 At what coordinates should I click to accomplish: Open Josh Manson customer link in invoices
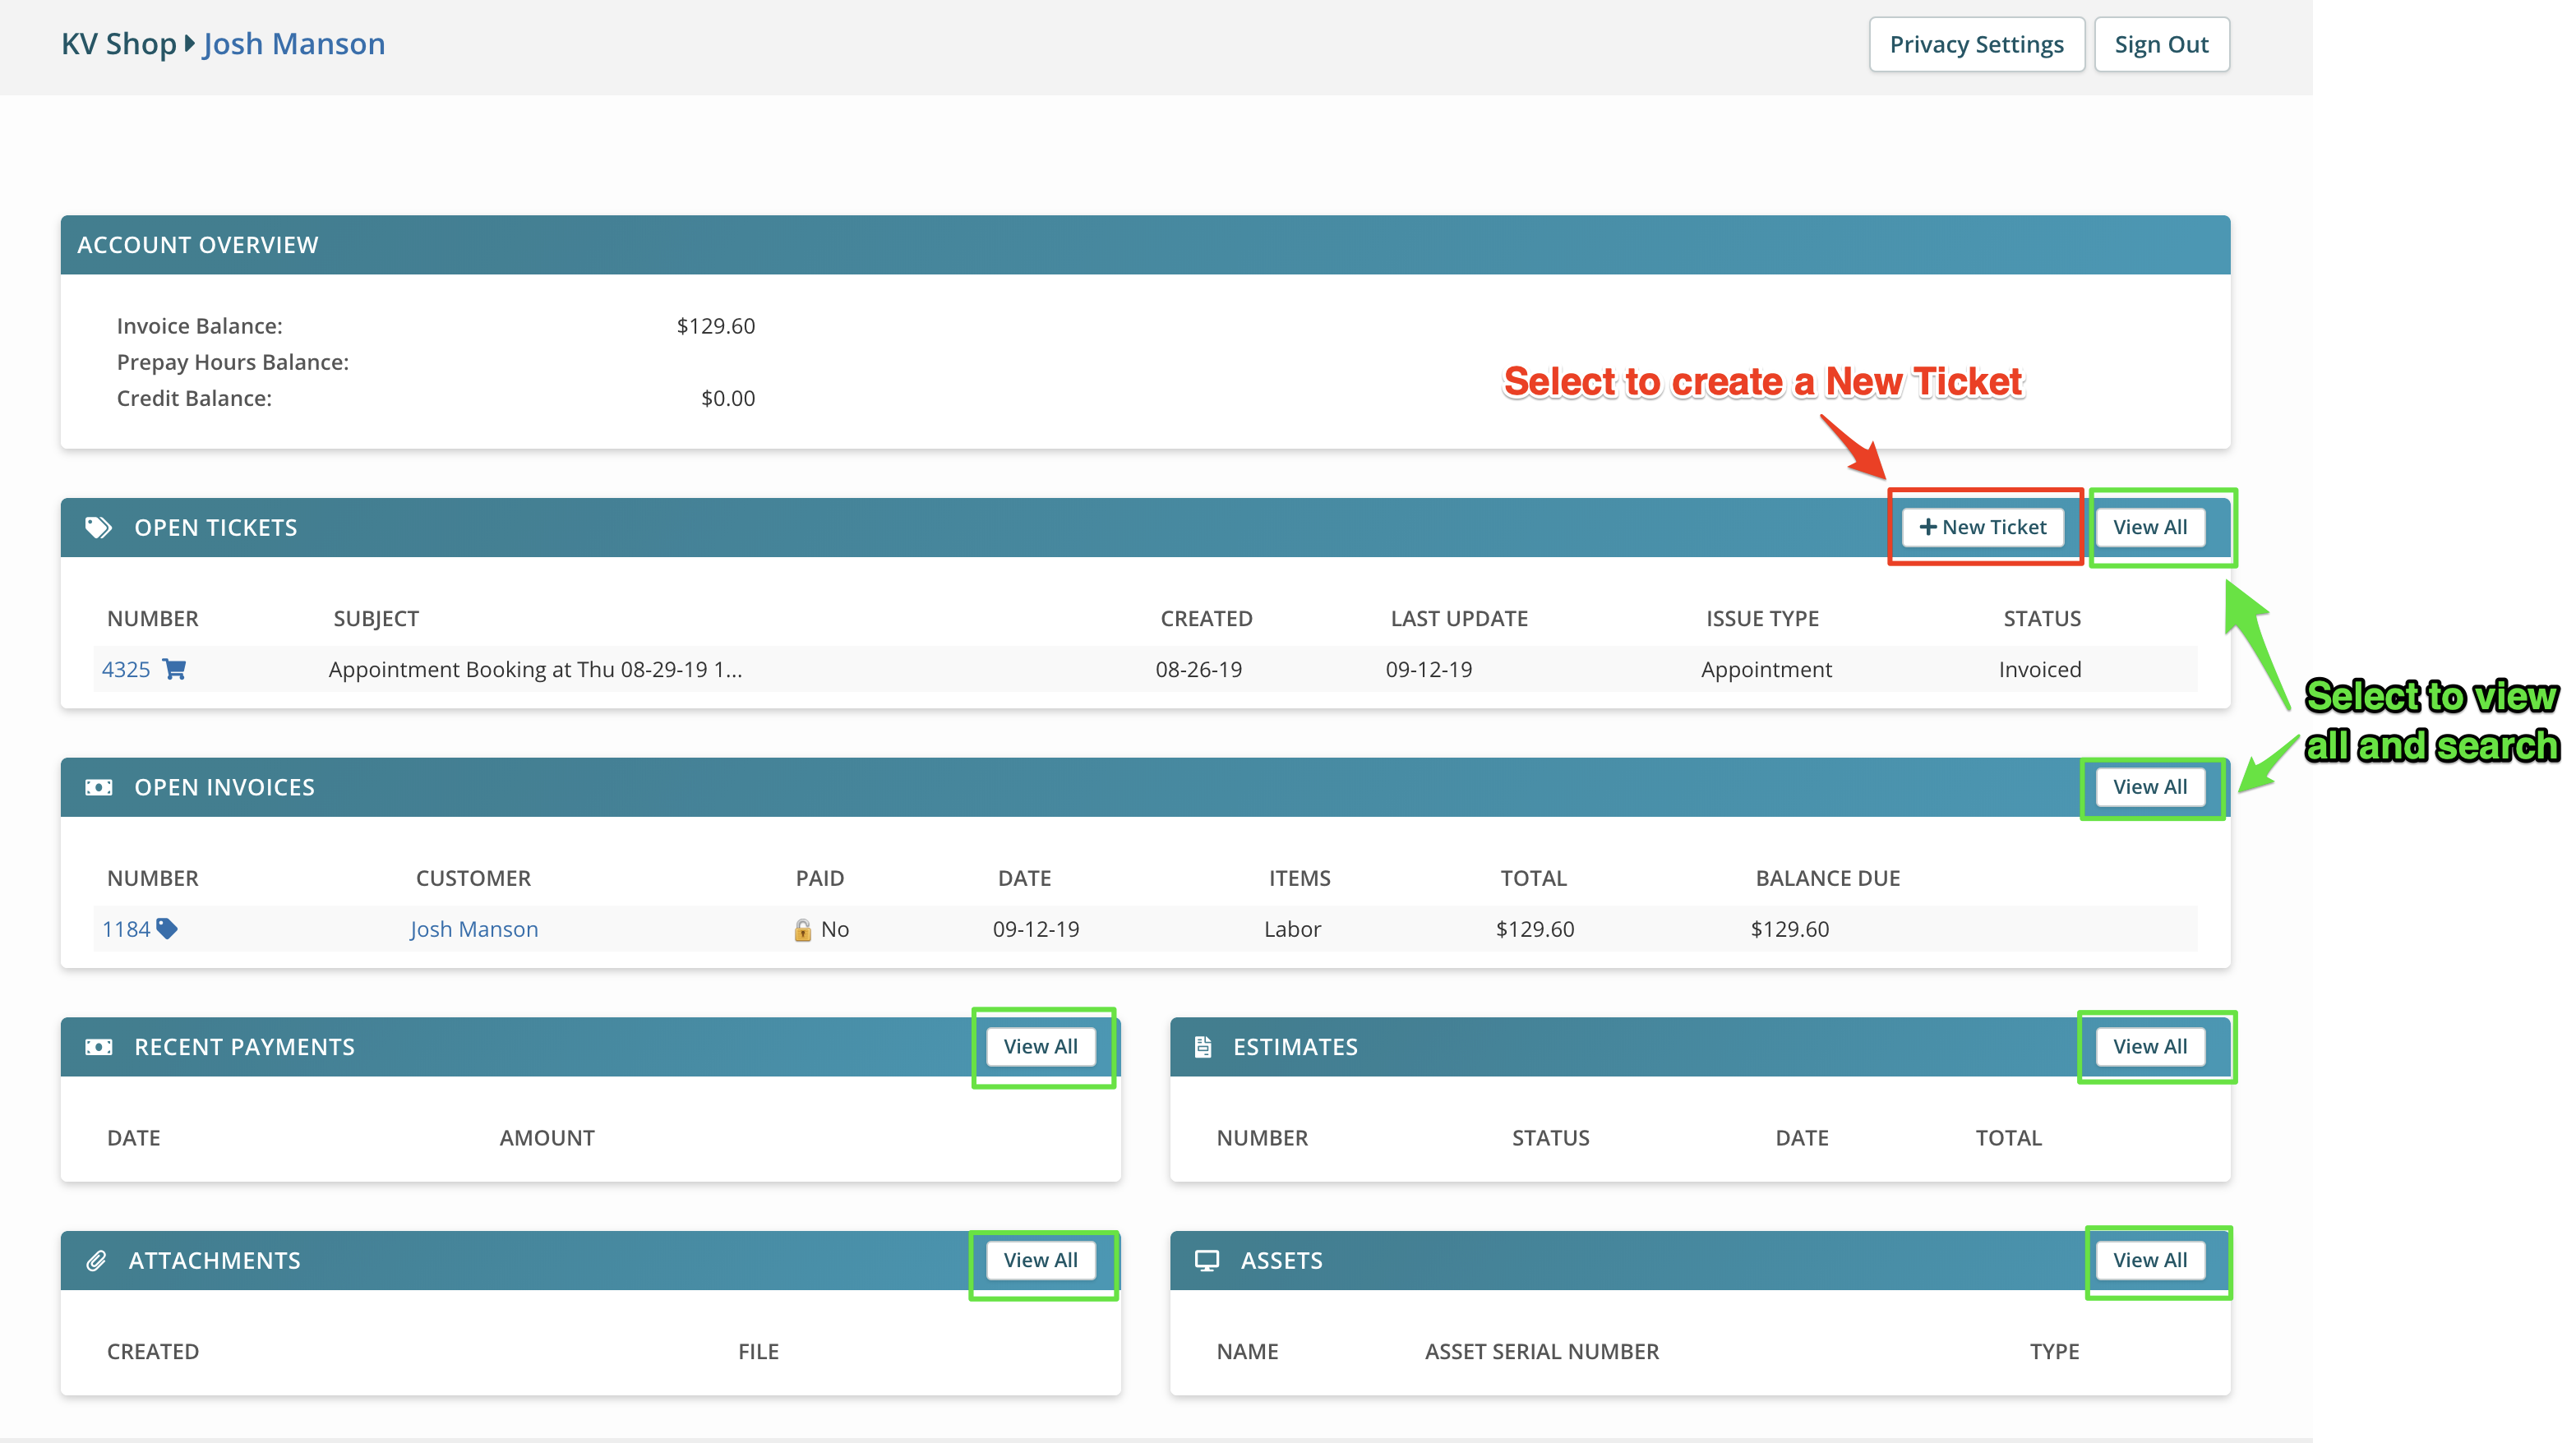coord(474,929)
